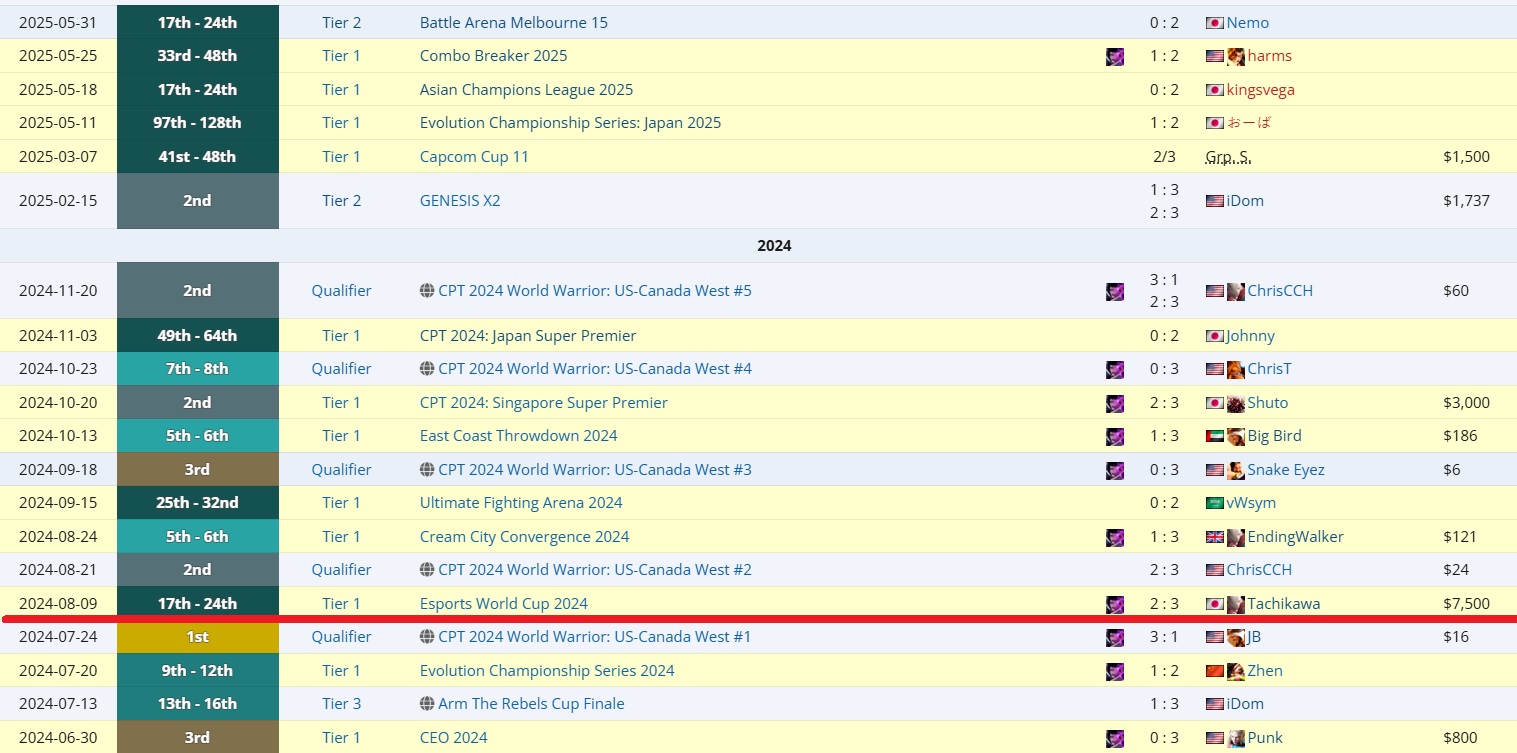1517x753 pixels.
Task: Click Tier 2 link in GENESIS X2 row
Action: pyautogui.click(x=341, y=201)
